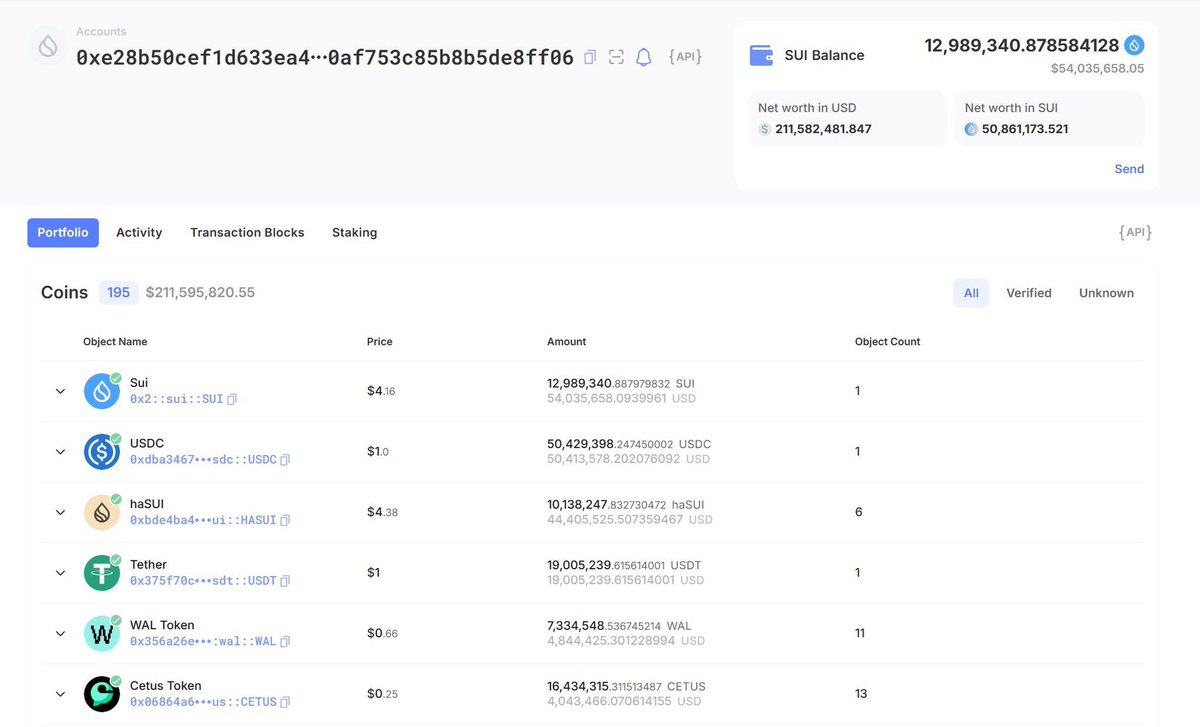The height and width of the screenshot is (727, 1200).
Task: Click the haSUI coin logo
Action: (102, 512)
